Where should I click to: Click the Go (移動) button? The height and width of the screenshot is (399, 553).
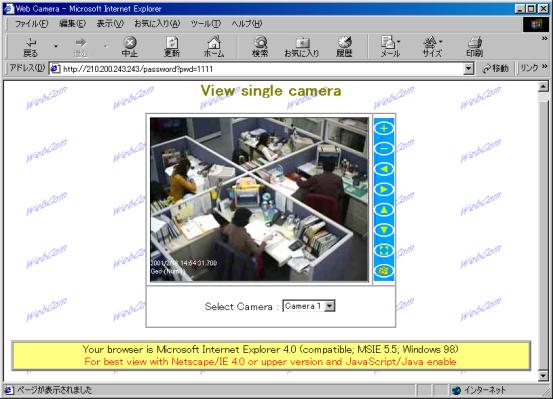[x=496, y=68]
